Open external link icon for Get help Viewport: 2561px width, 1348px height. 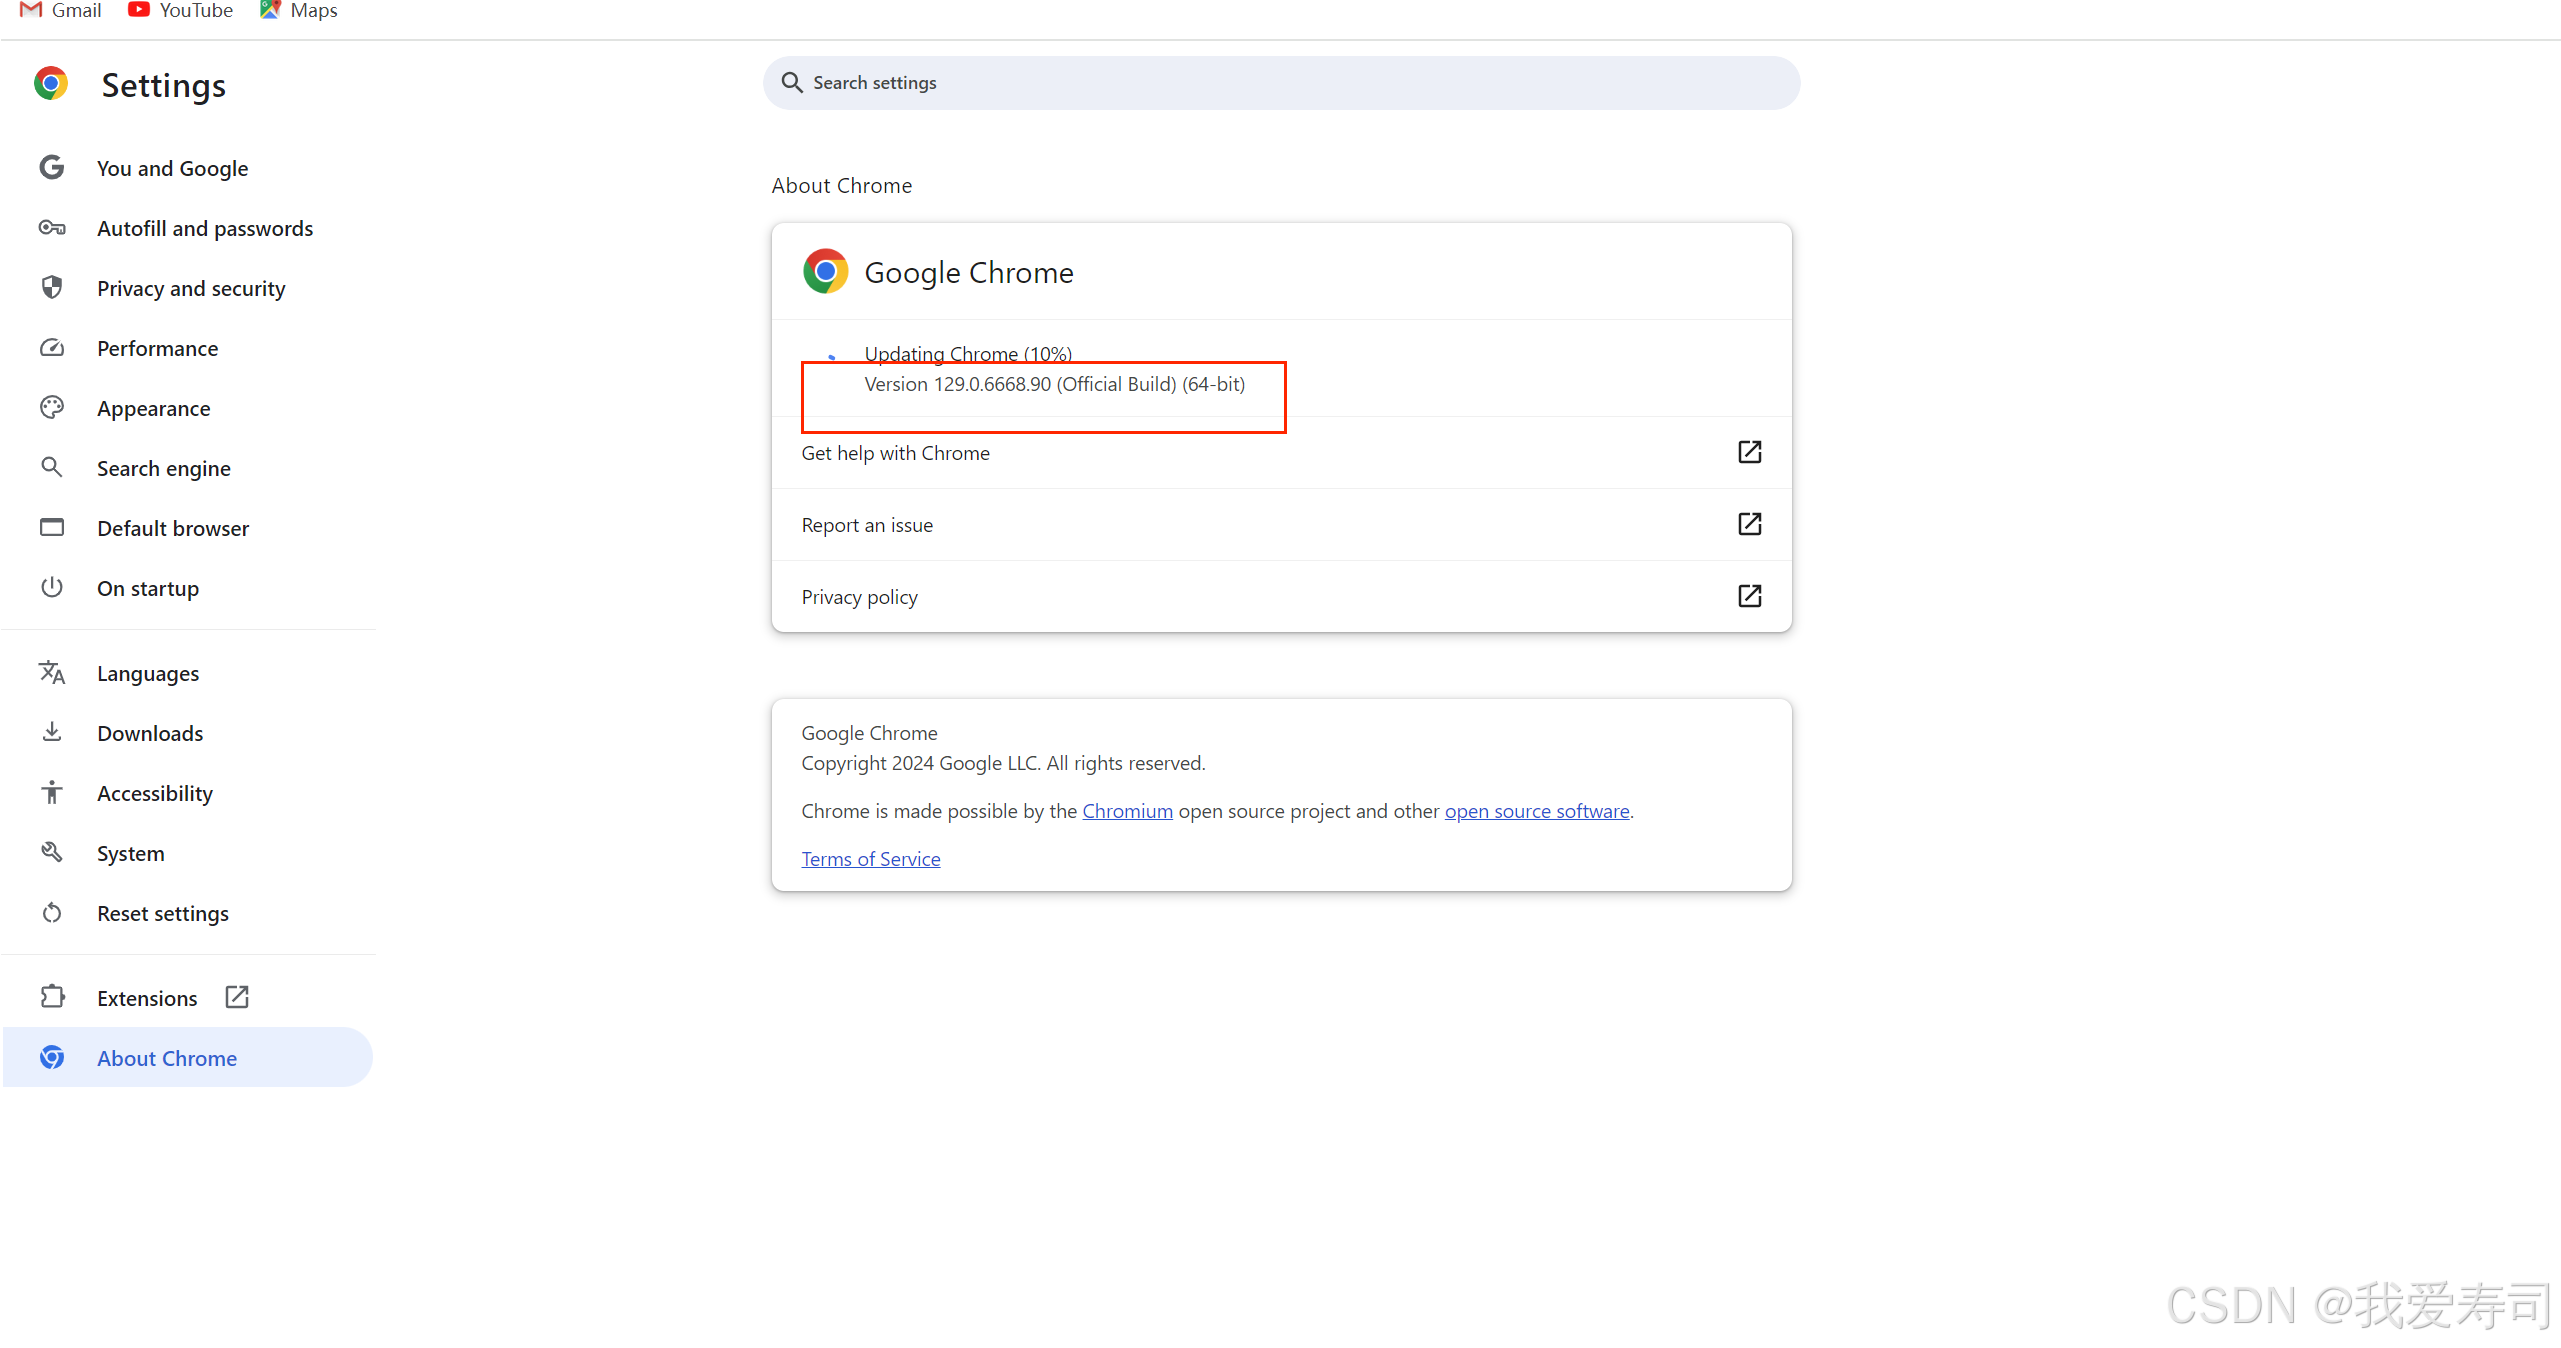pyautogui.click(x=1749, y=452)
